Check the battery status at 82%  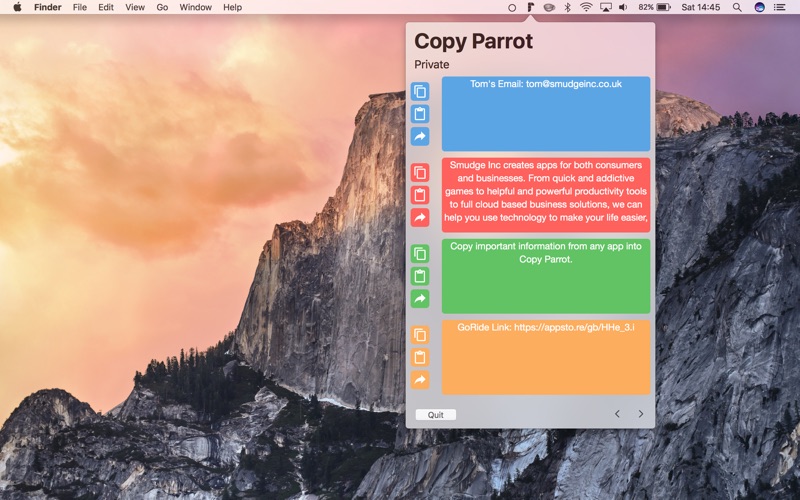coord(655,7)
